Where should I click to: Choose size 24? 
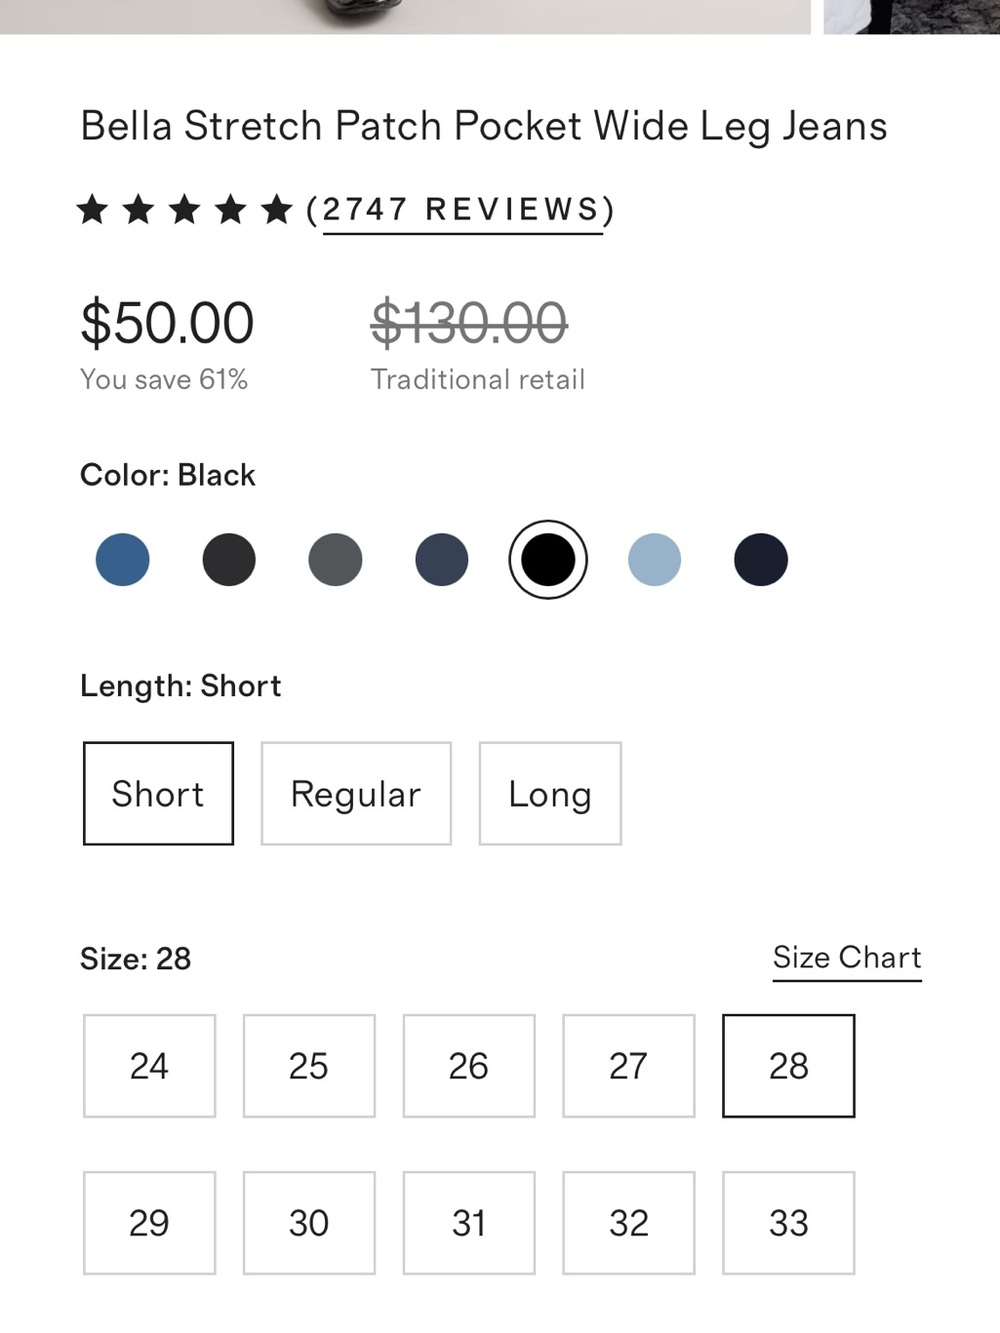tap(149, 1066)
